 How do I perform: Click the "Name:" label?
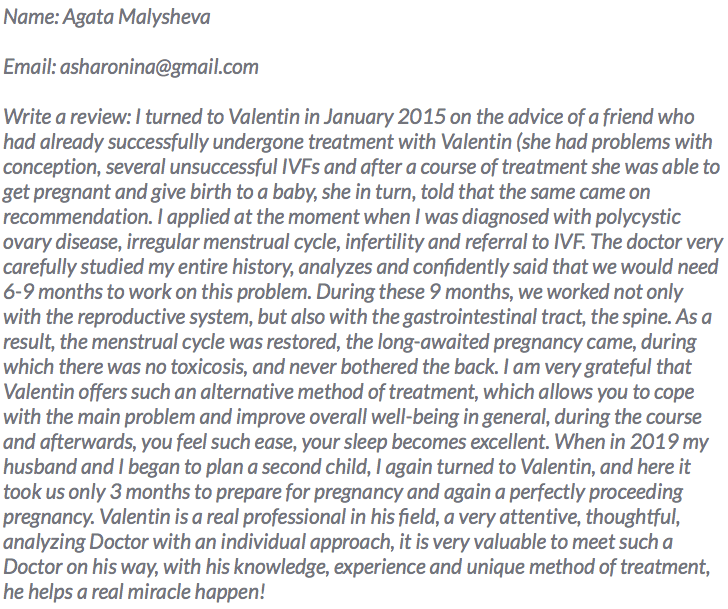coord(29,18)
